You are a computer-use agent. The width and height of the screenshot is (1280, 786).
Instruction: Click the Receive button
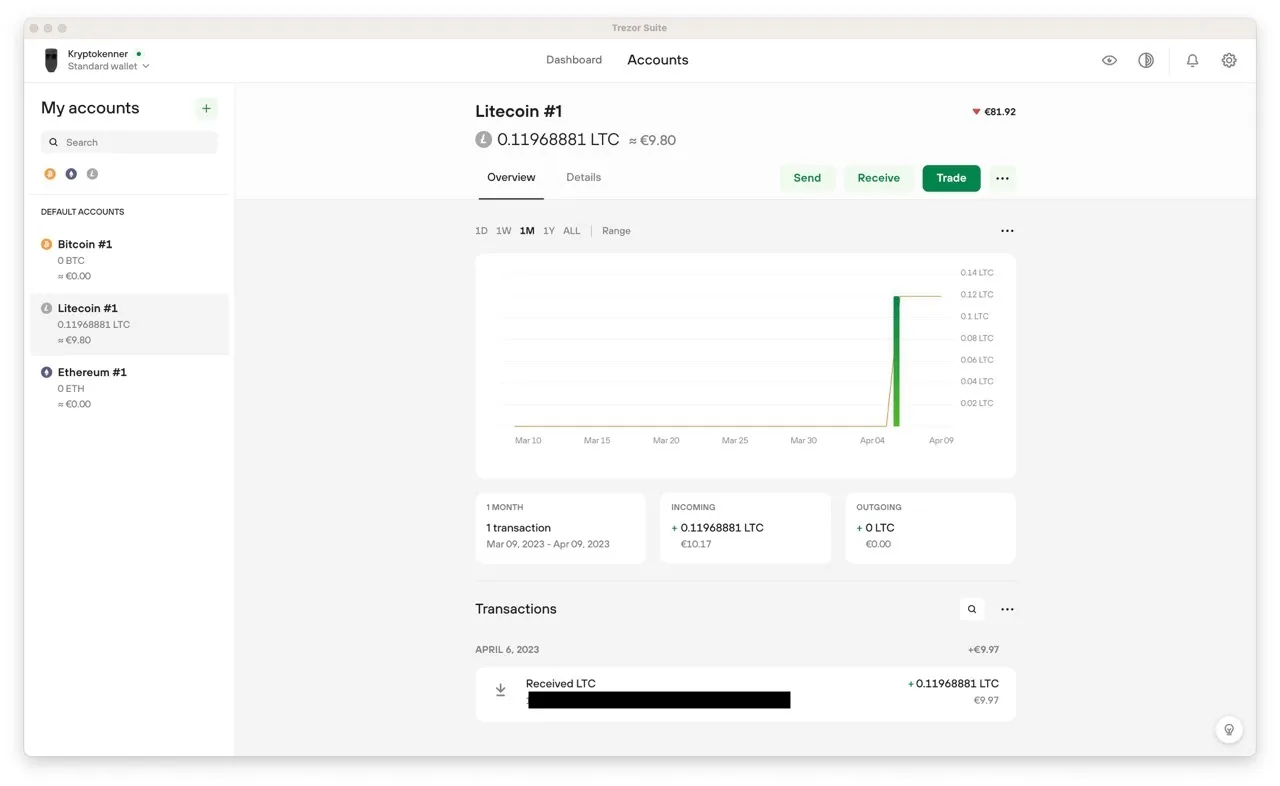pos(879,178)
